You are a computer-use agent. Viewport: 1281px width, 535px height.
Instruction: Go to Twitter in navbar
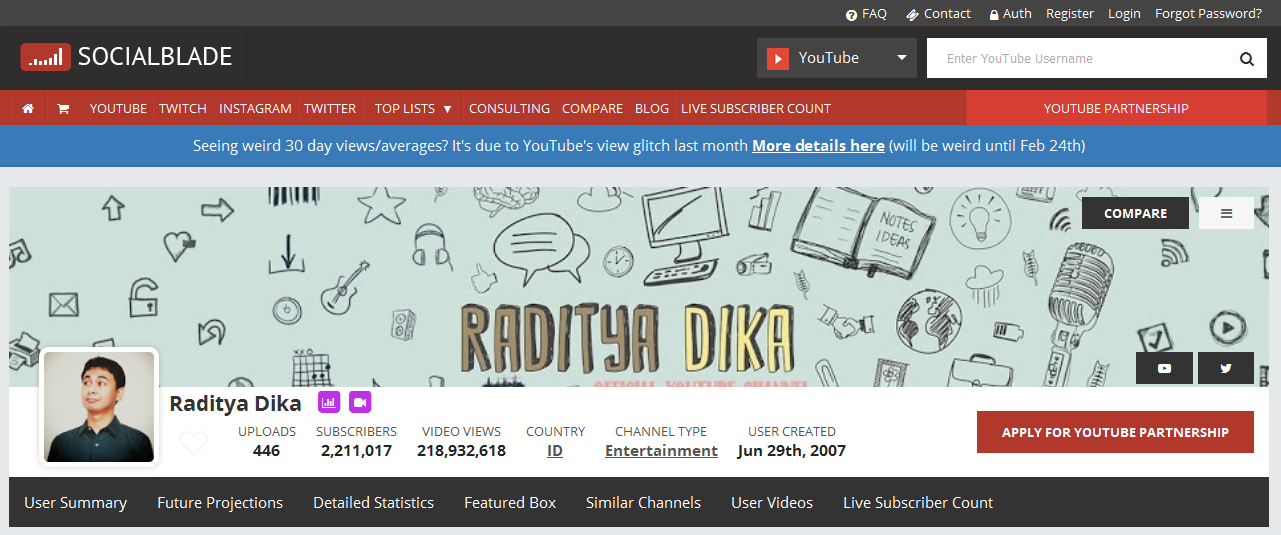click(x=330, y=108)
